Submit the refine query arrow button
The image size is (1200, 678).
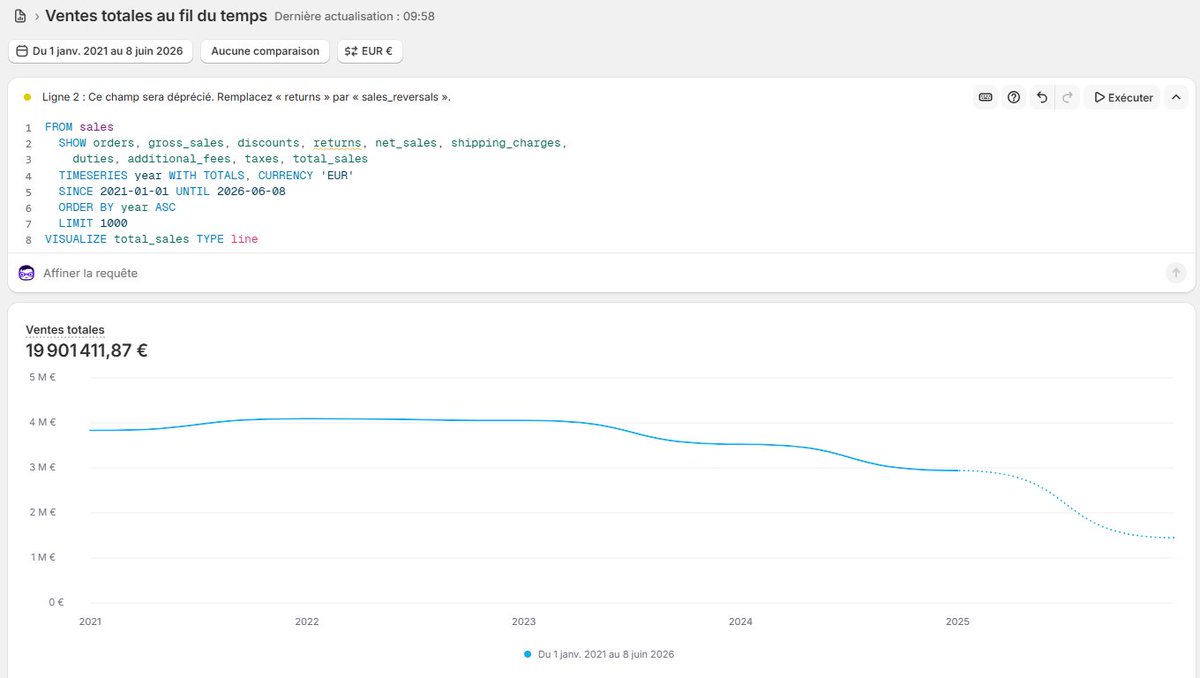coord(1176,272)
